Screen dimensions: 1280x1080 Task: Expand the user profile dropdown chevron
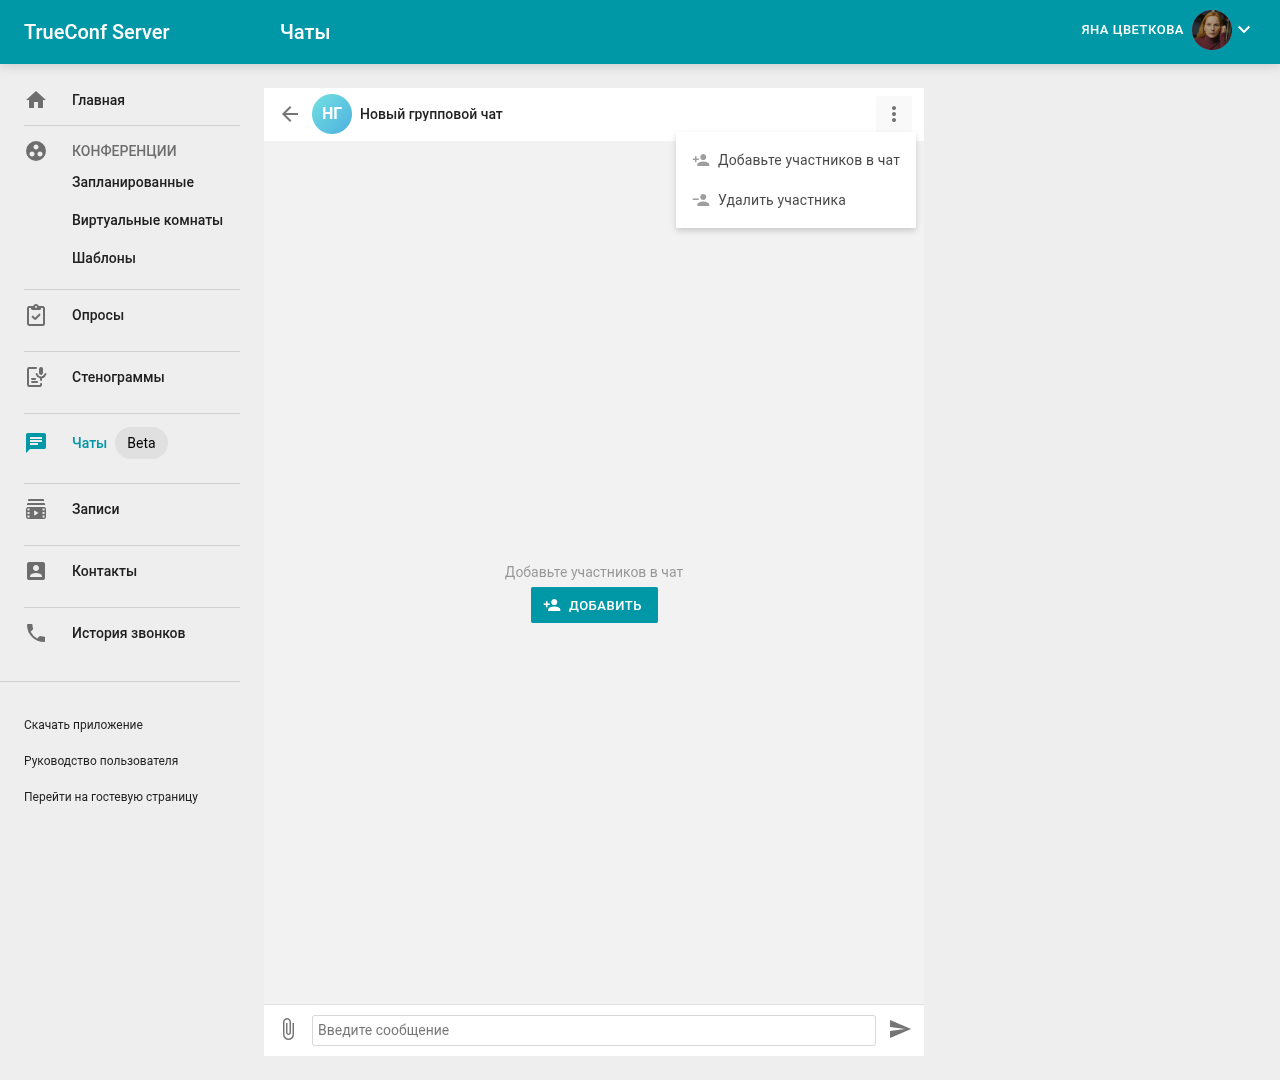point(1244,30)
